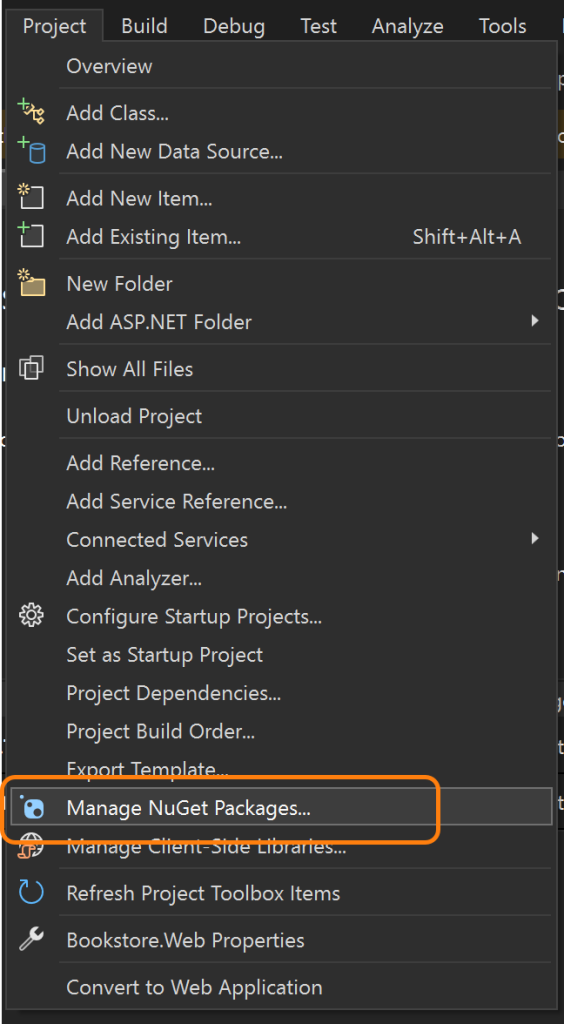Select Configure Startup Projects... entry

click(281, 616)
